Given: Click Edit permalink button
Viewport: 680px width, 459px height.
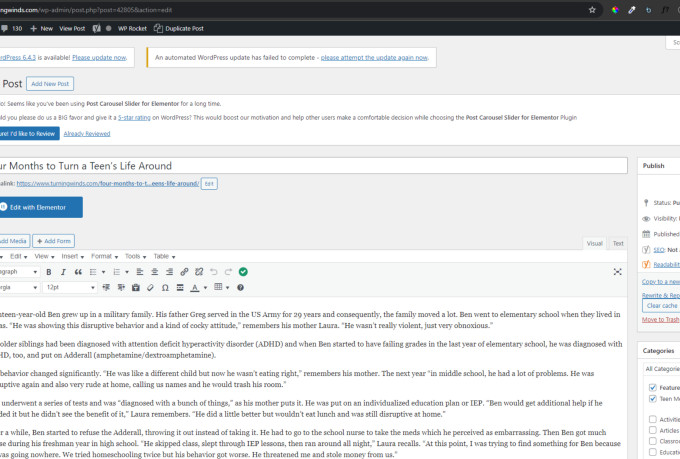Looking at the screenshot, I should click(209, 184).
